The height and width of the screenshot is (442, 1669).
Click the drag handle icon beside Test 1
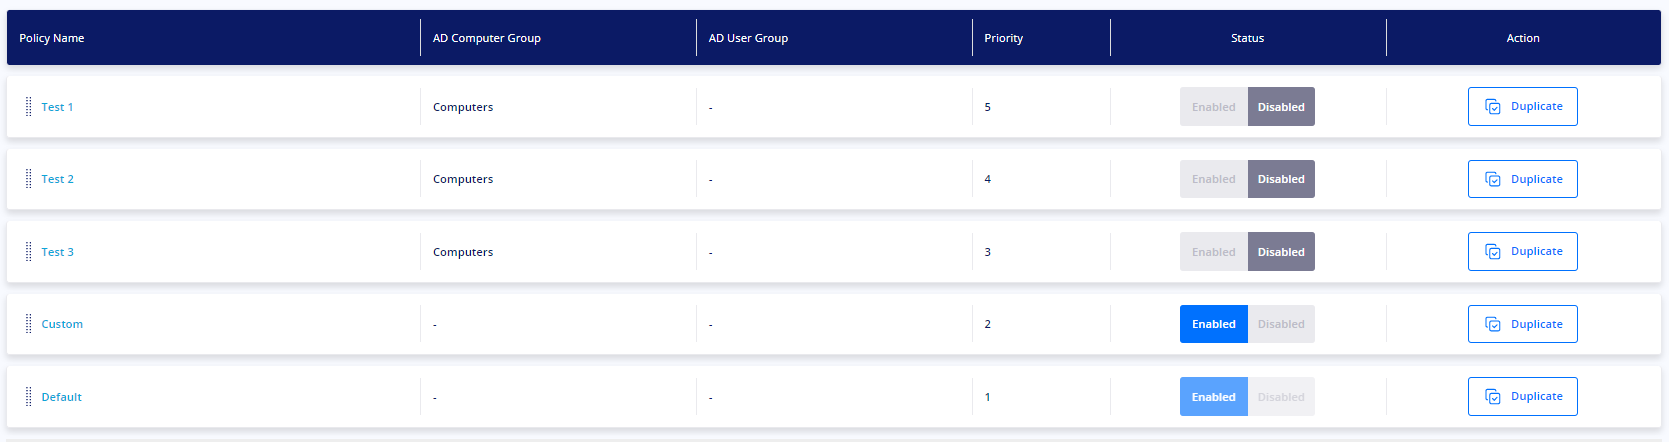(28, 107)
